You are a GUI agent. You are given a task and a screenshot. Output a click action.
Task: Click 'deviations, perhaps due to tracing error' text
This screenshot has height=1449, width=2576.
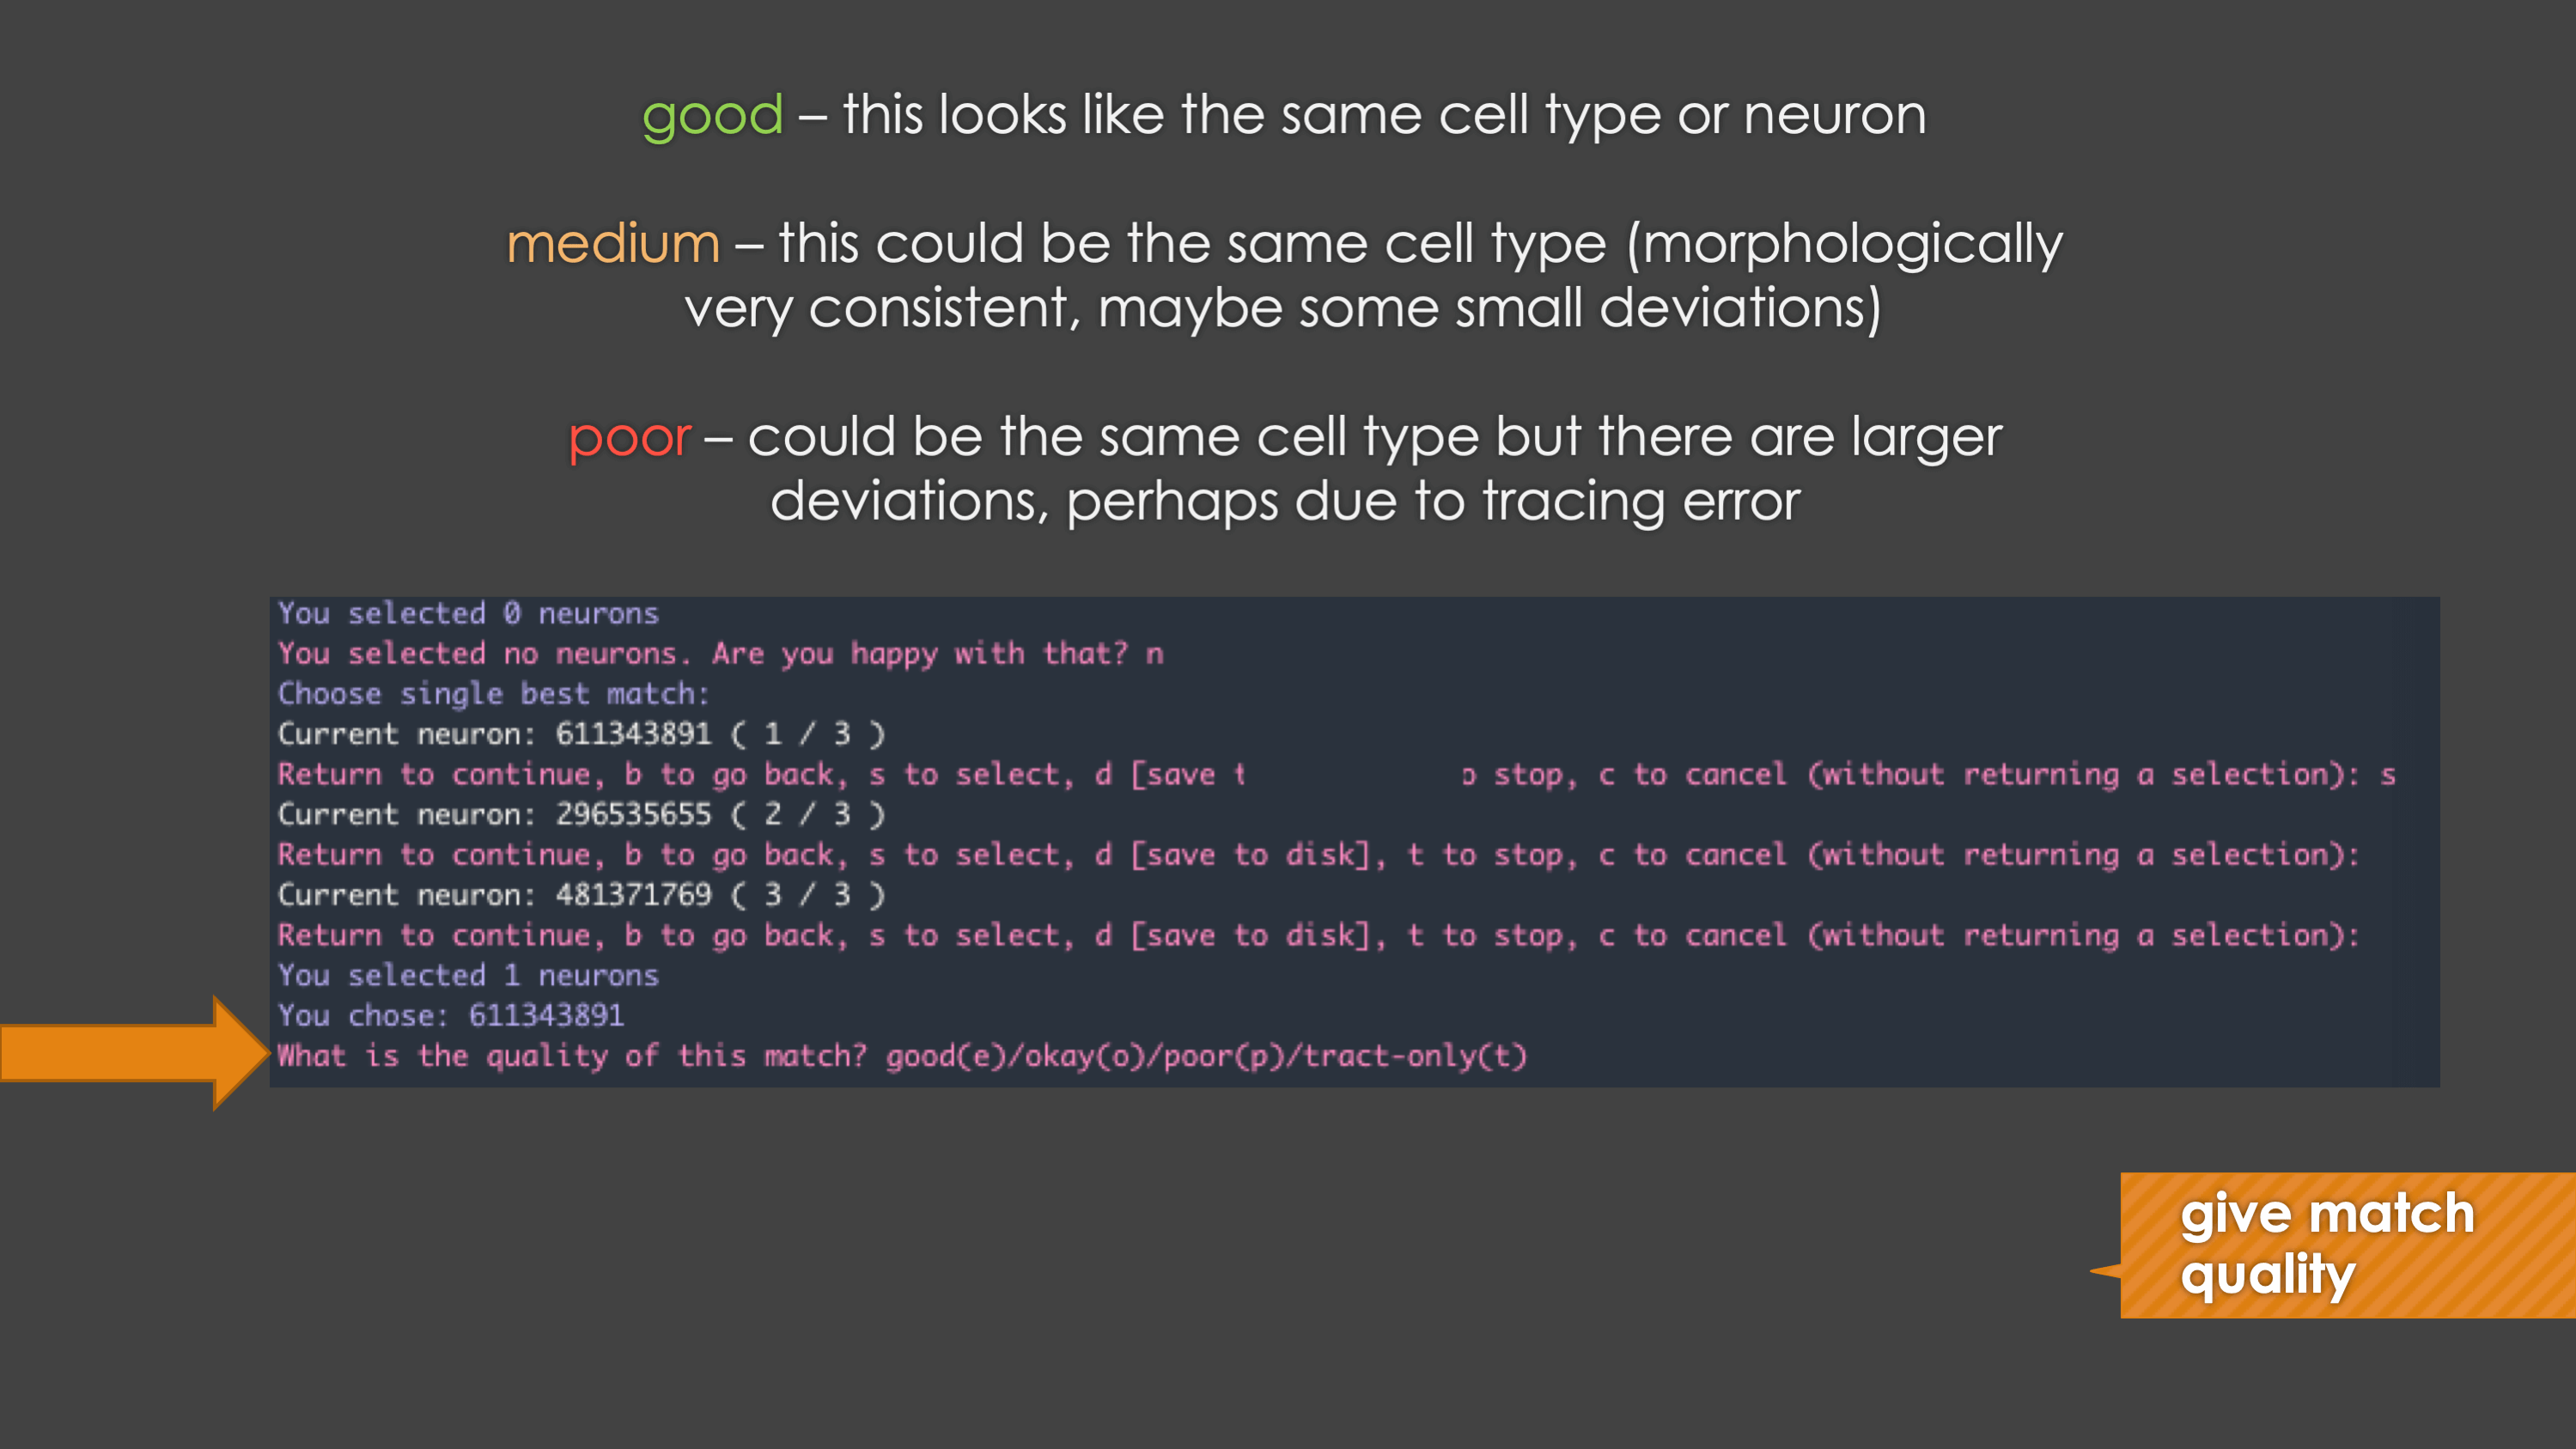coord(1285,502)
